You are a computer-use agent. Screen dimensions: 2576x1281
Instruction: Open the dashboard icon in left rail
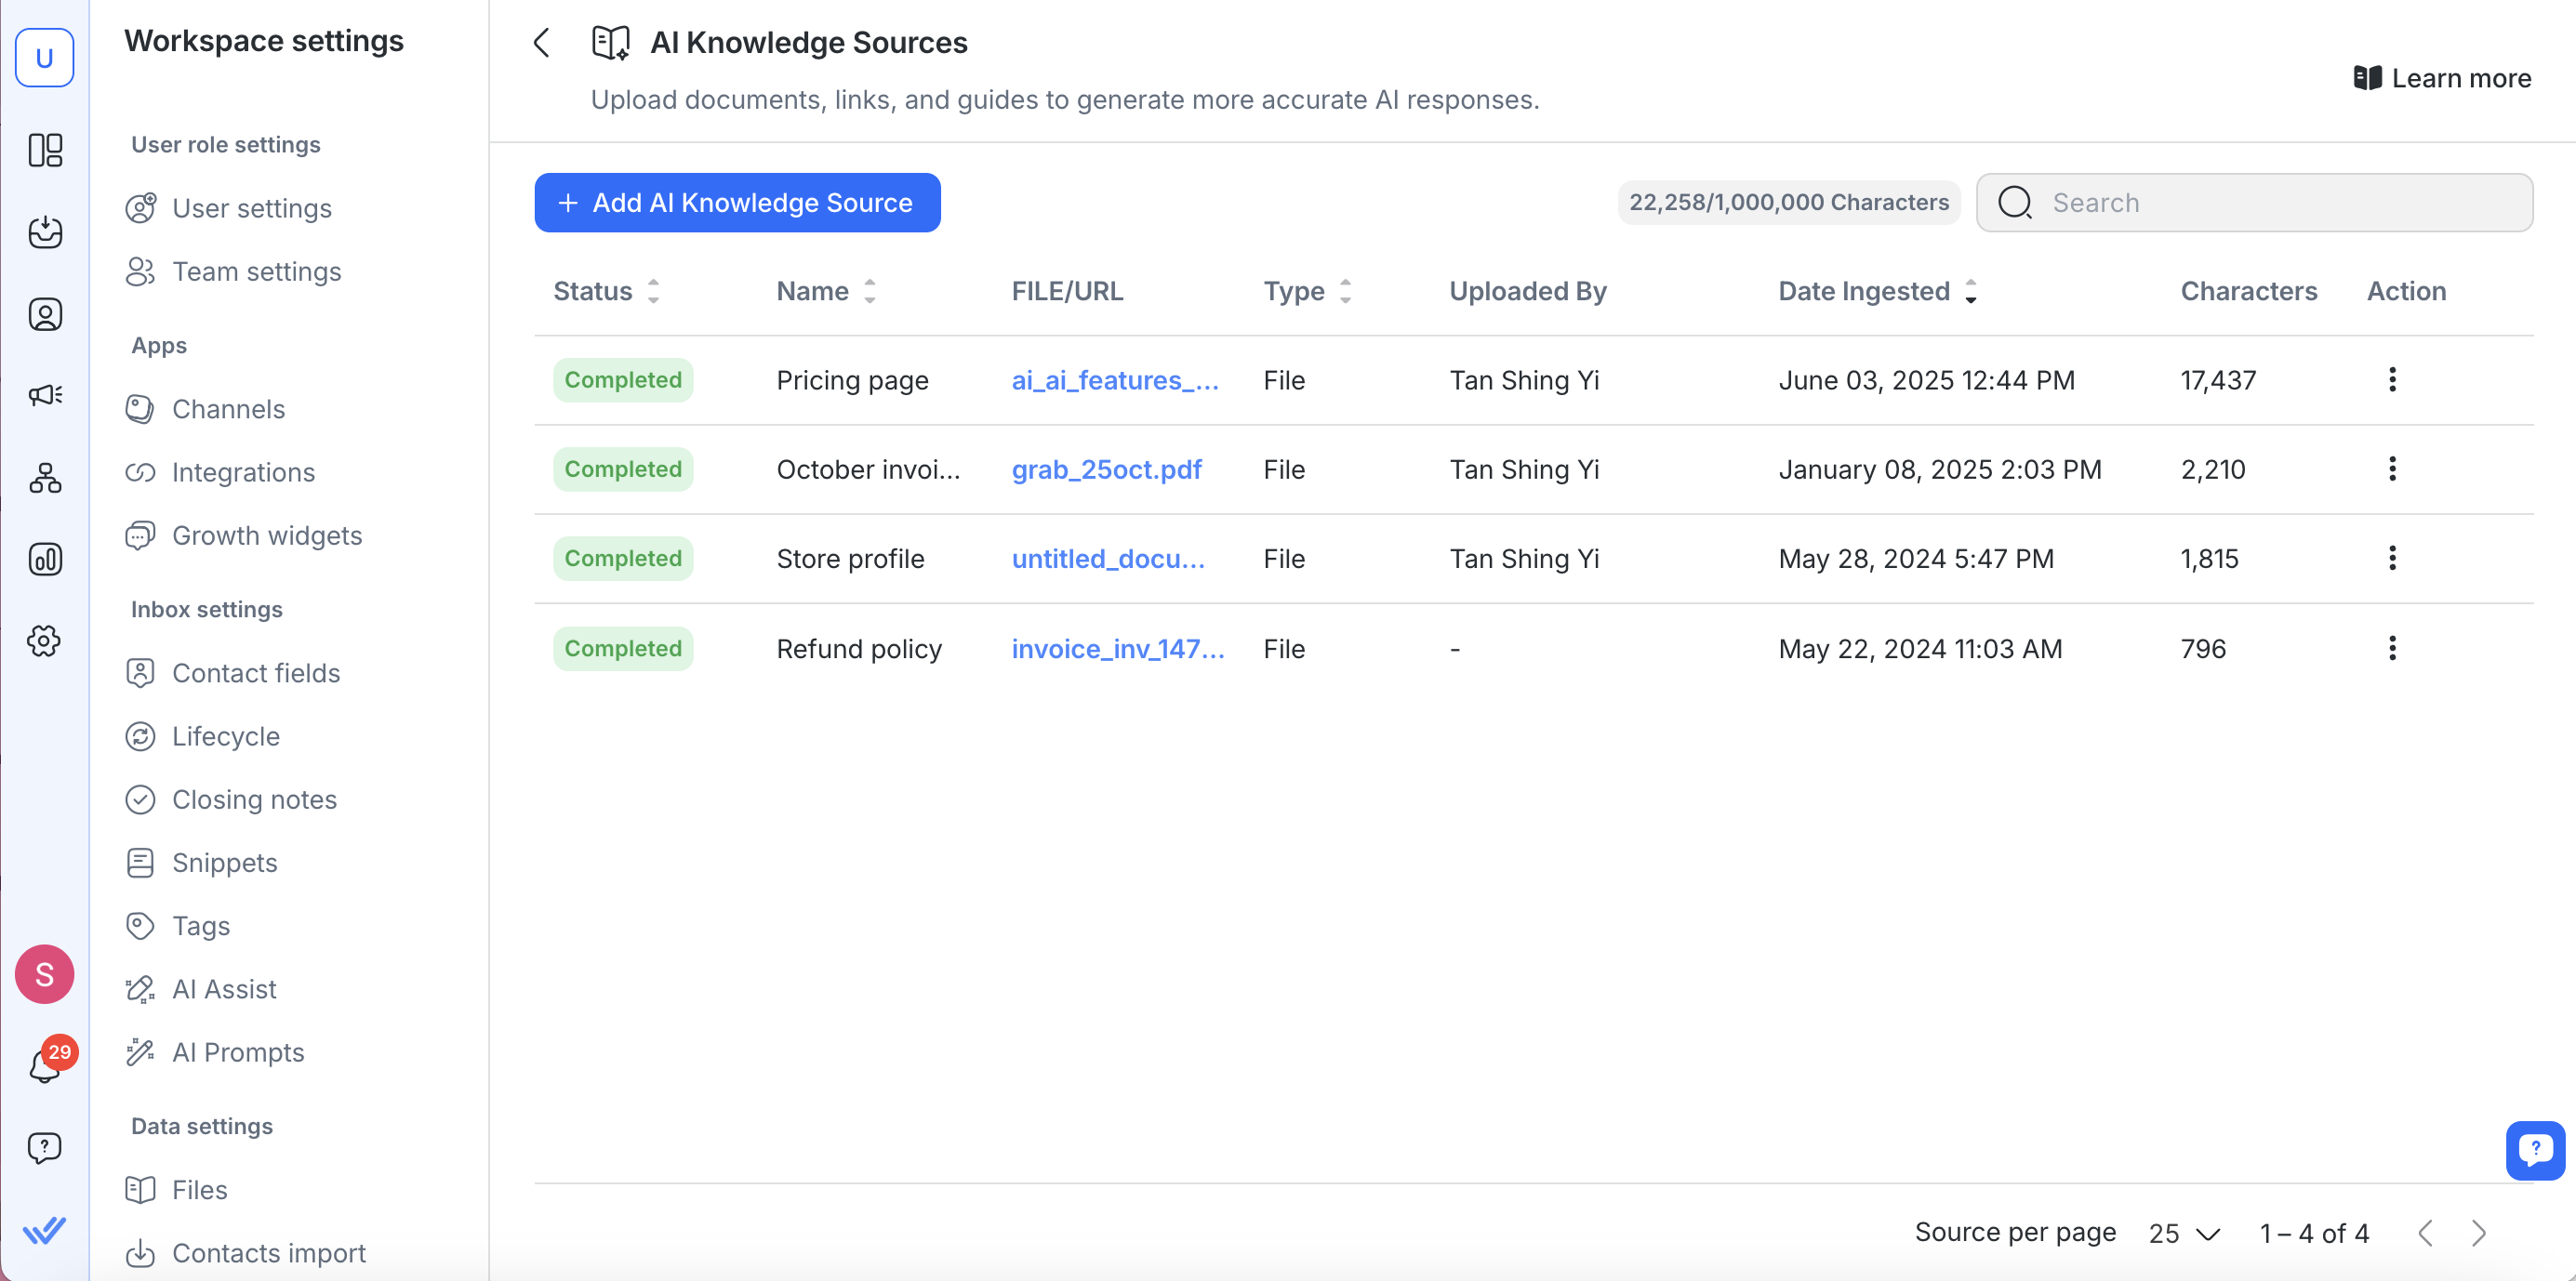pyautogui.click(x=44, y=150)
